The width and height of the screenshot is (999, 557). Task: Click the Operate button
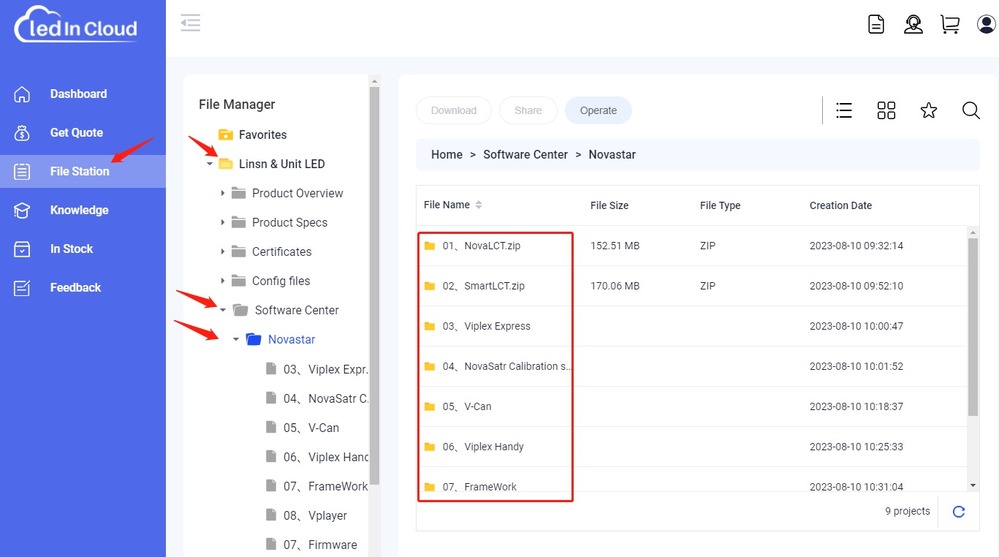[598, 110]
